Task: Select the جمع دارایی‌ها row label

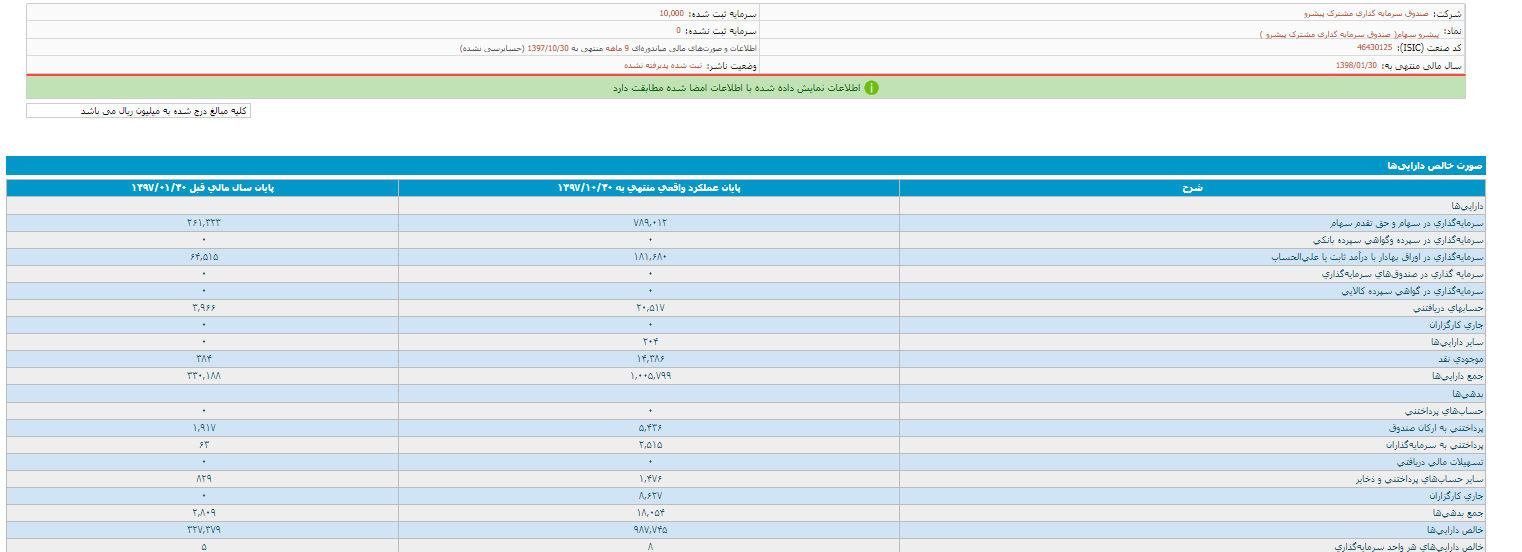Action: pos(1454,376)
